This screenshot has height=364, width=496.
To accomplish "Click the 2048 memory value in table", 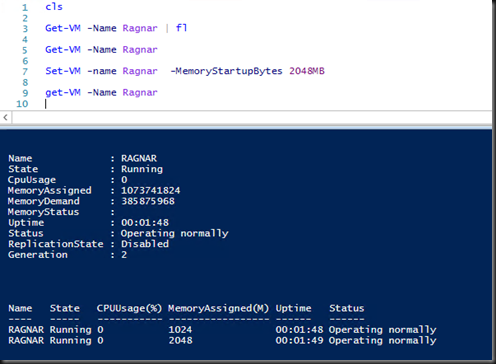I will (180, 340).
